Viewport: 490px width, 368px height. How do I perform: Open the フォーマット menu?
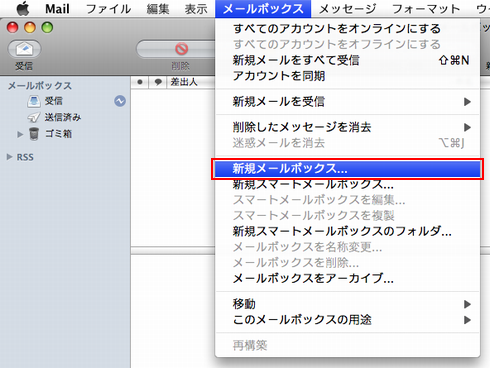426,9
